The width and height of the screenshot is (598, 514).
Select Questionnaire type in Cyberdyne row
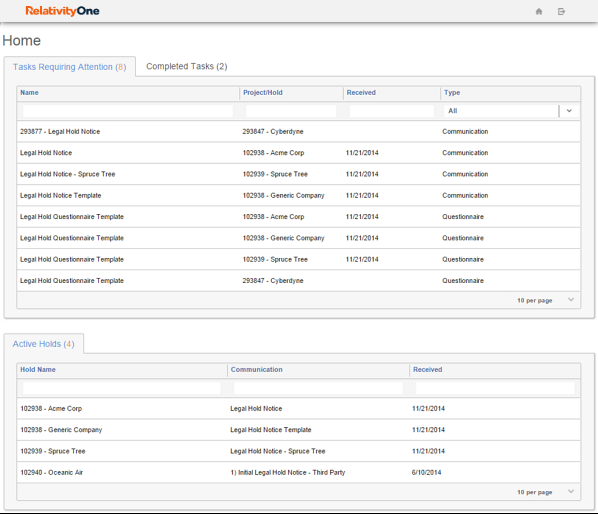point(463,281)
